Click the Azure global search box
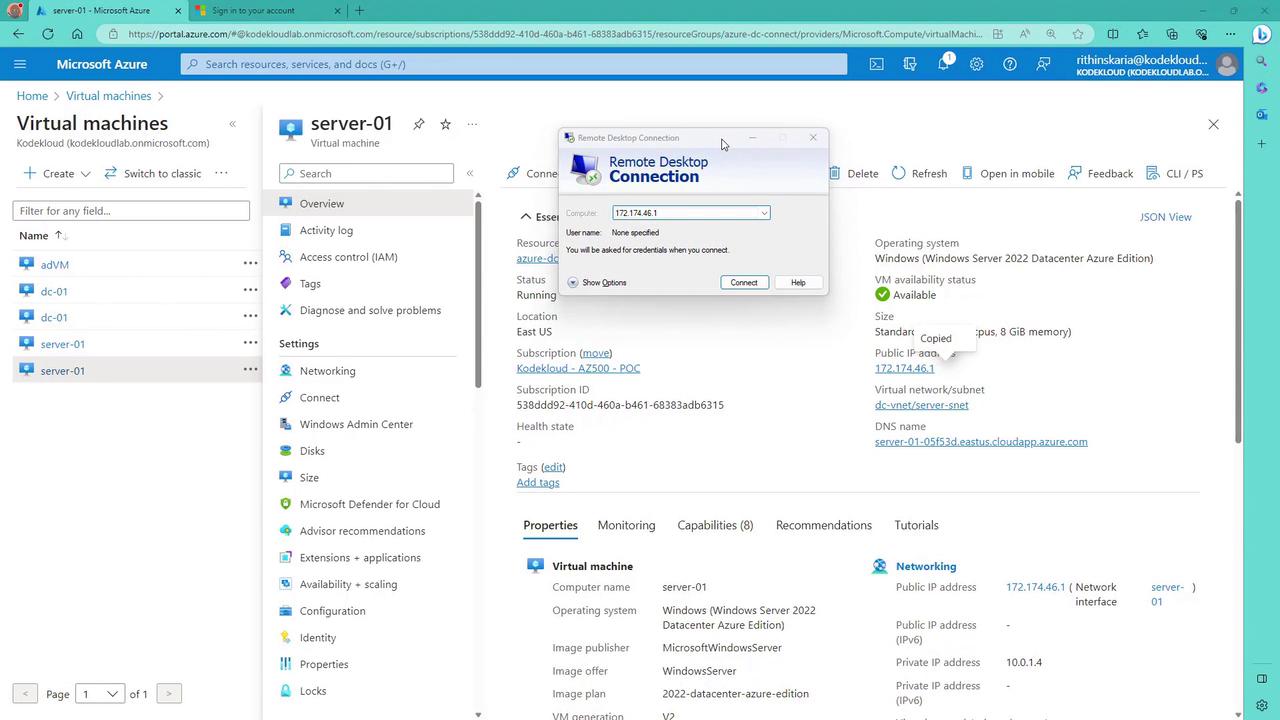The image size is (1280, 720). pos(514,64)
